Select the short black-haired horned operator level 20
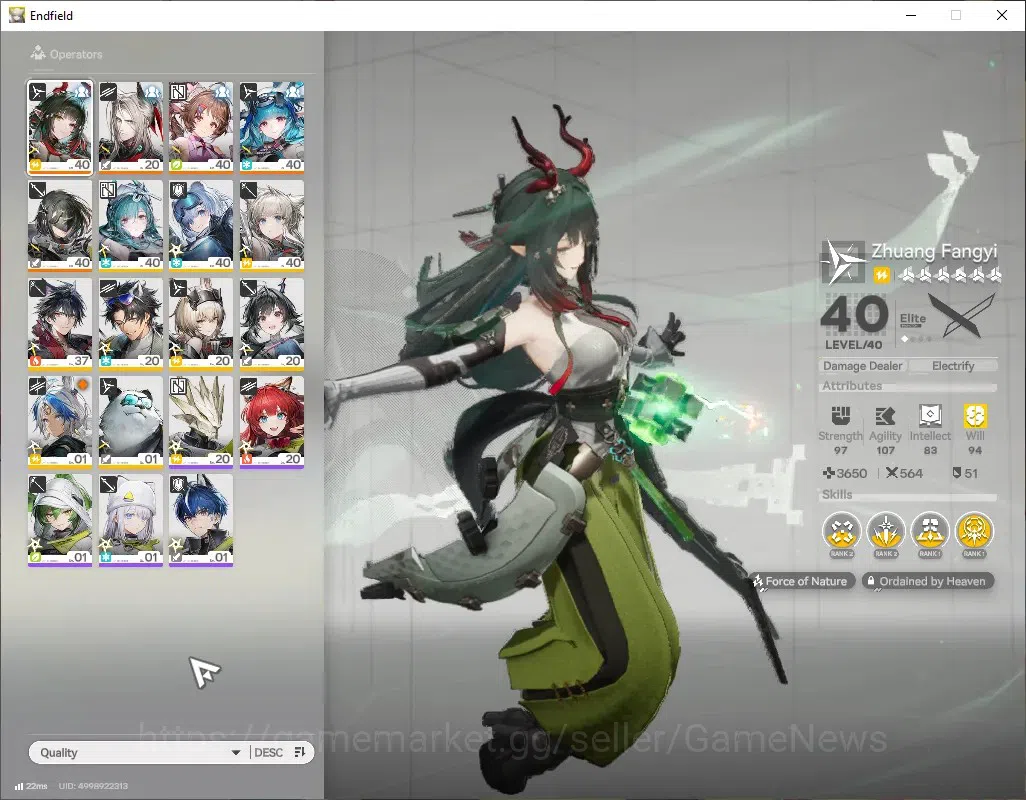This screenshot has height=800, width=1026. click(x=272, y=324)
